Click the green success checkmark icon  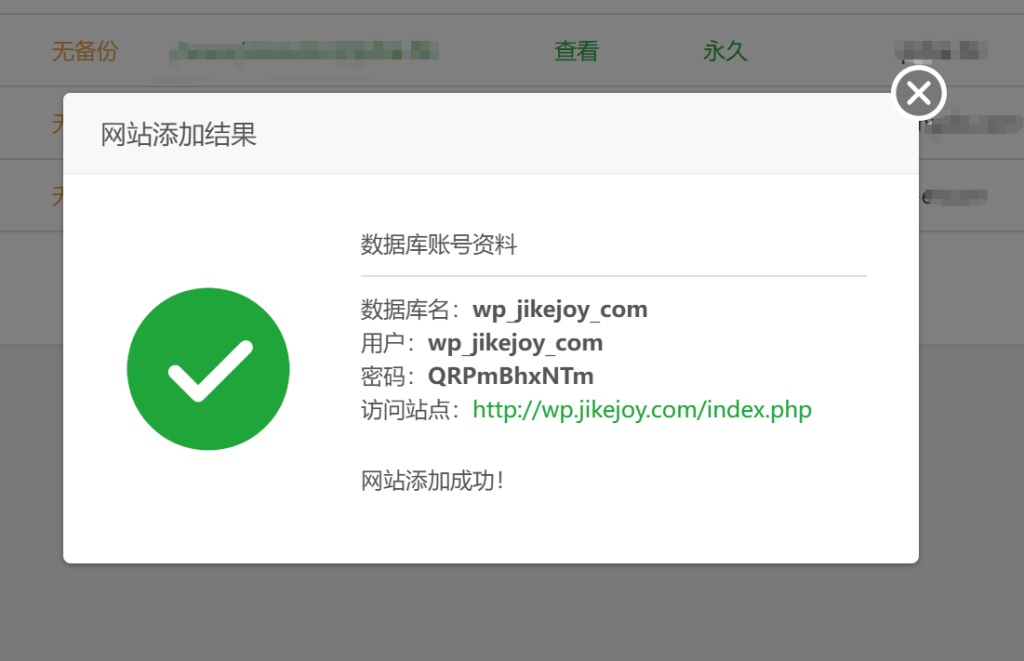click(208, 369)
